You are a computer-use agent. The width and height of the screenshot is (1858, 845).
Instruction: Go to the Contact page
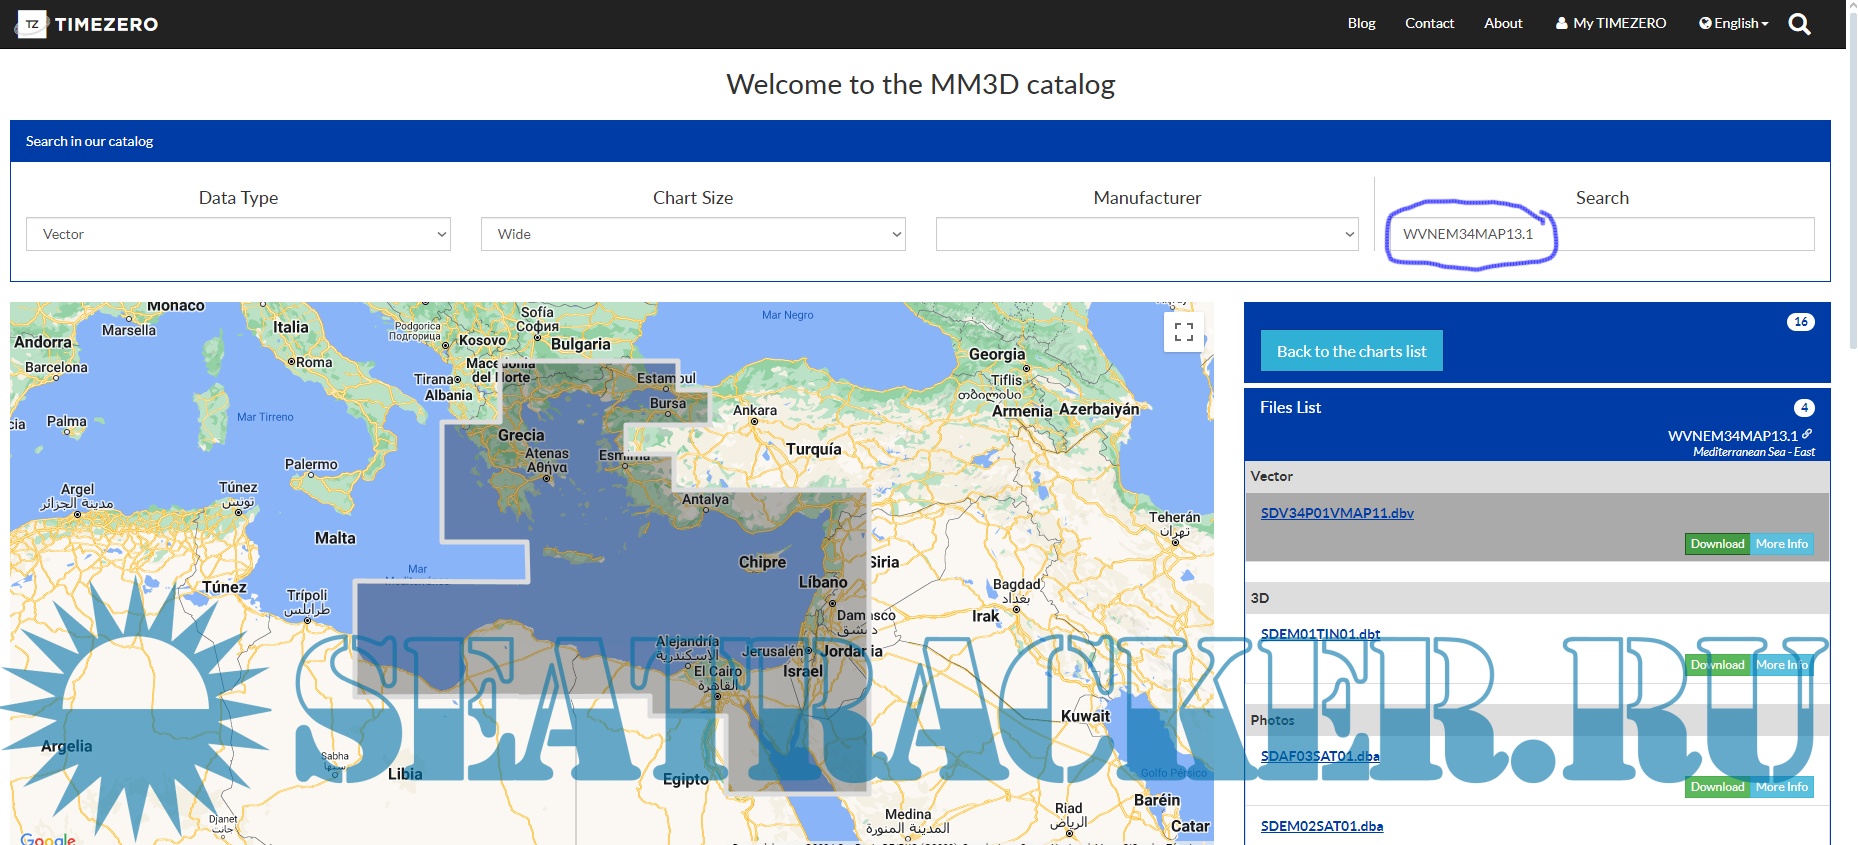(1429, 23)
